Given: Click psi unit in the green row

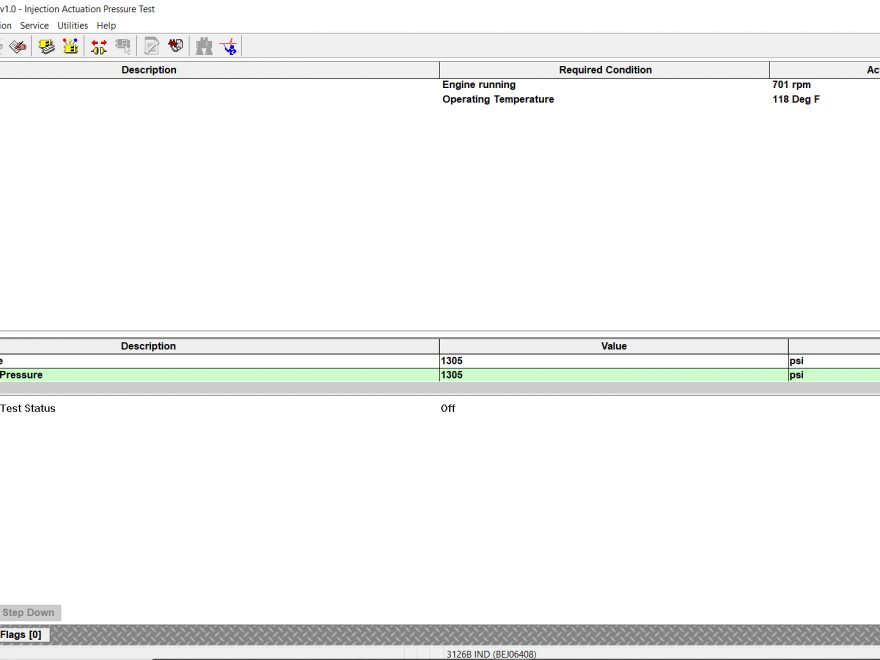Looking at the screenshot, I should [x=796, y=375].
